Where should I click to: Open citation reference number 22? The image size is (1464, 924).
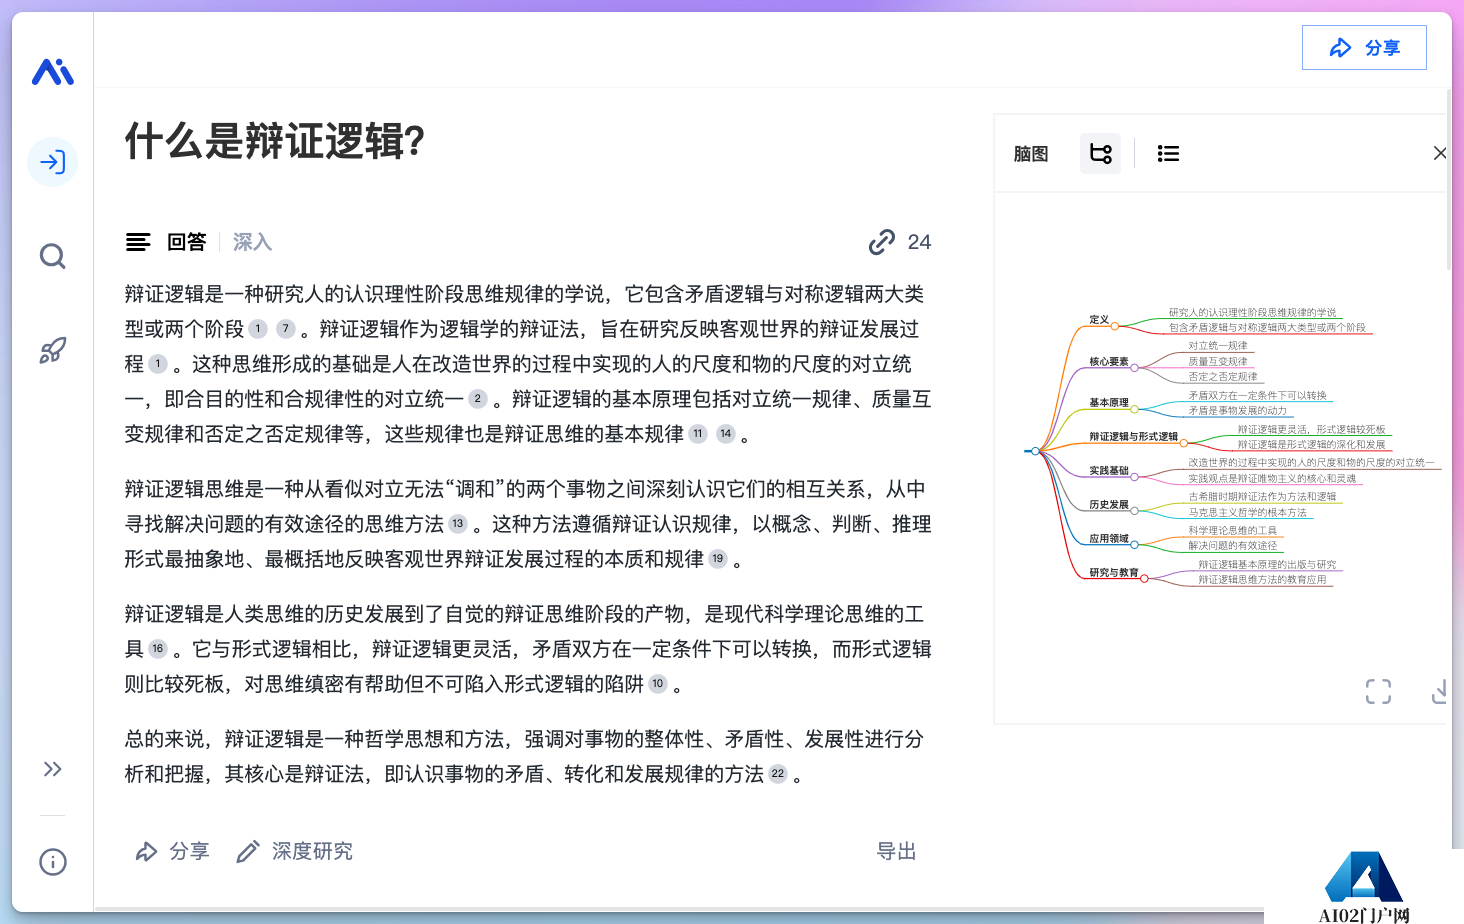coord(778,774)
